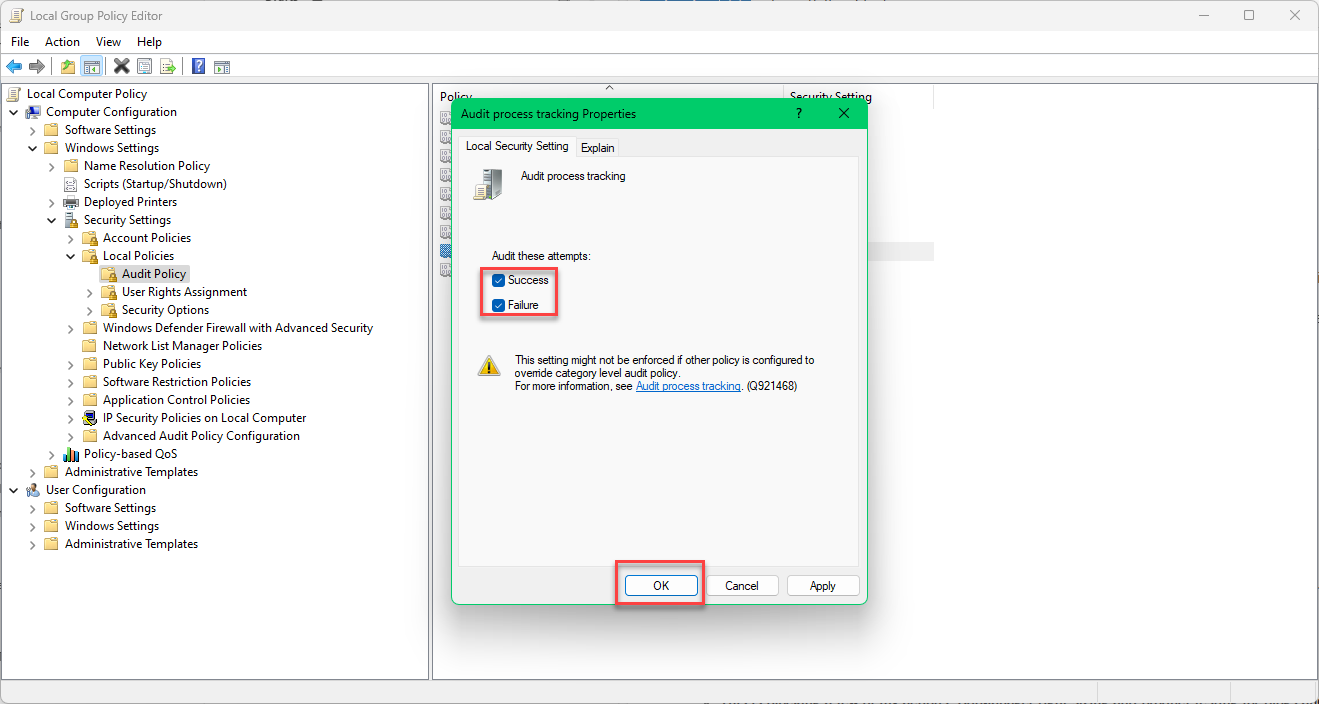Click the Delete (X) toolbar icon
This screenshot has height=704, width=1319.
click(121, 66)
